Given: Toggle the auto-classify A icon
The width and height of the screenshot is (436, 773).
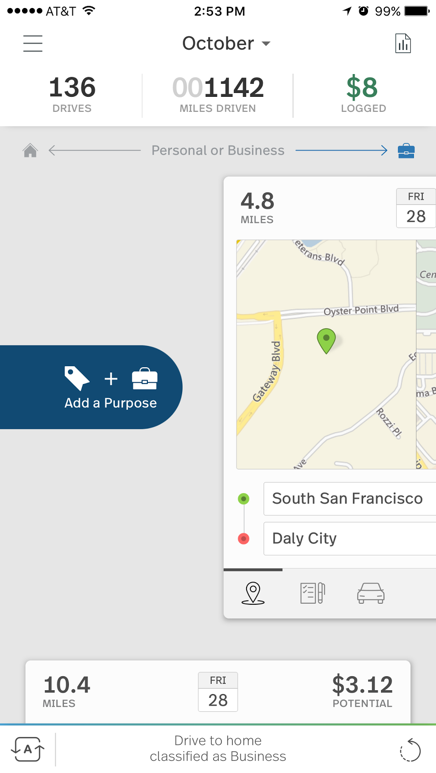Looking at the screenshot, I should coord(28,750).
